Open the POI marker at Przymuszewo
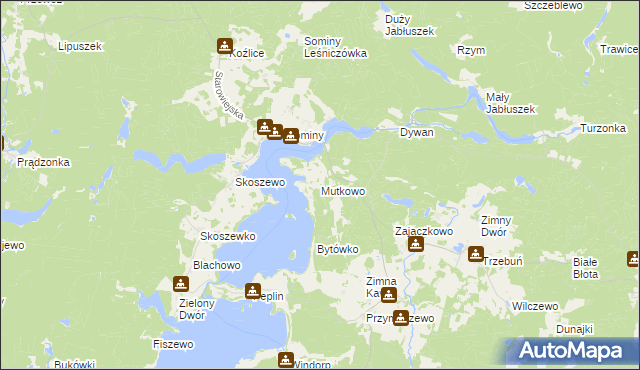Screen dimensions: 640x370 pos(401,317)
